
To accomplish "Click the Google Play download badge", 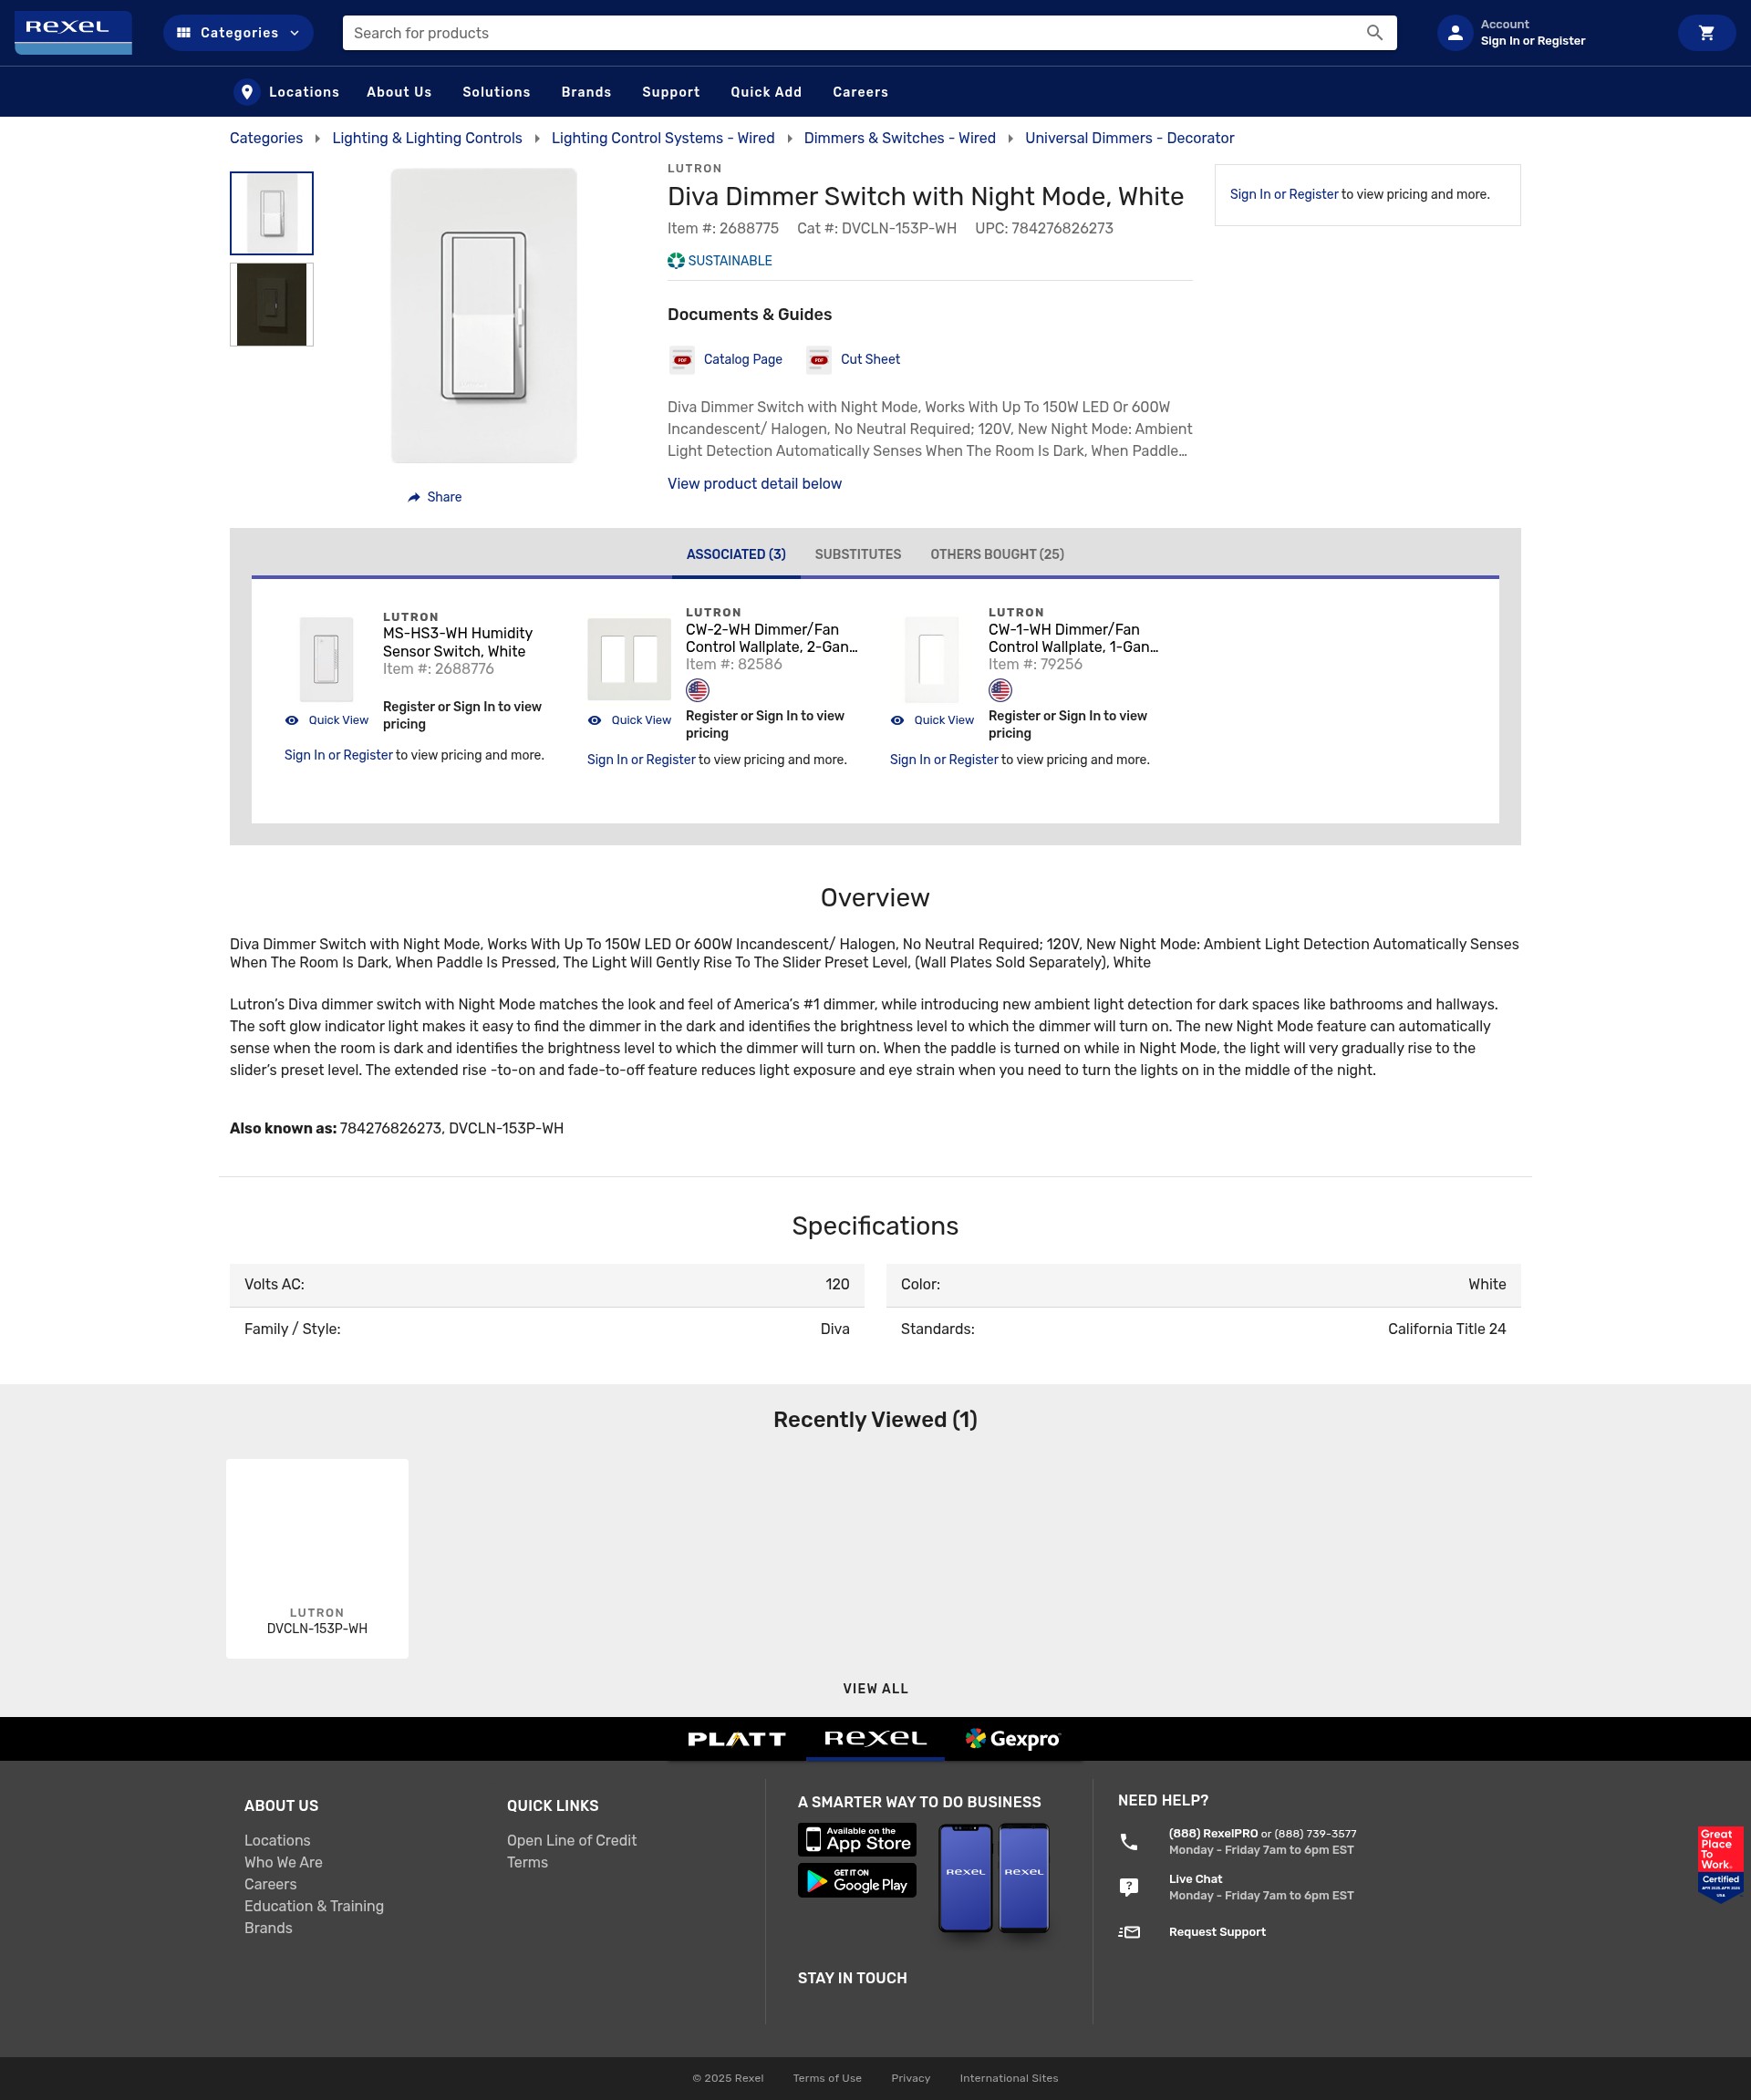I will coord(857,1880).
